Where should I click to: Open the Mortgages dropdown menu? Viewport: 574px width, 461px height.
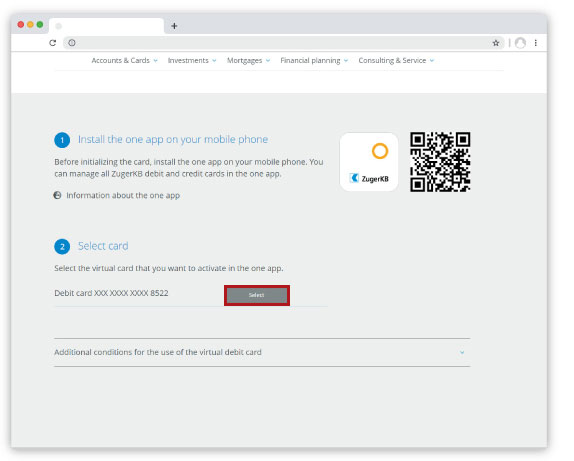(249, 60)
